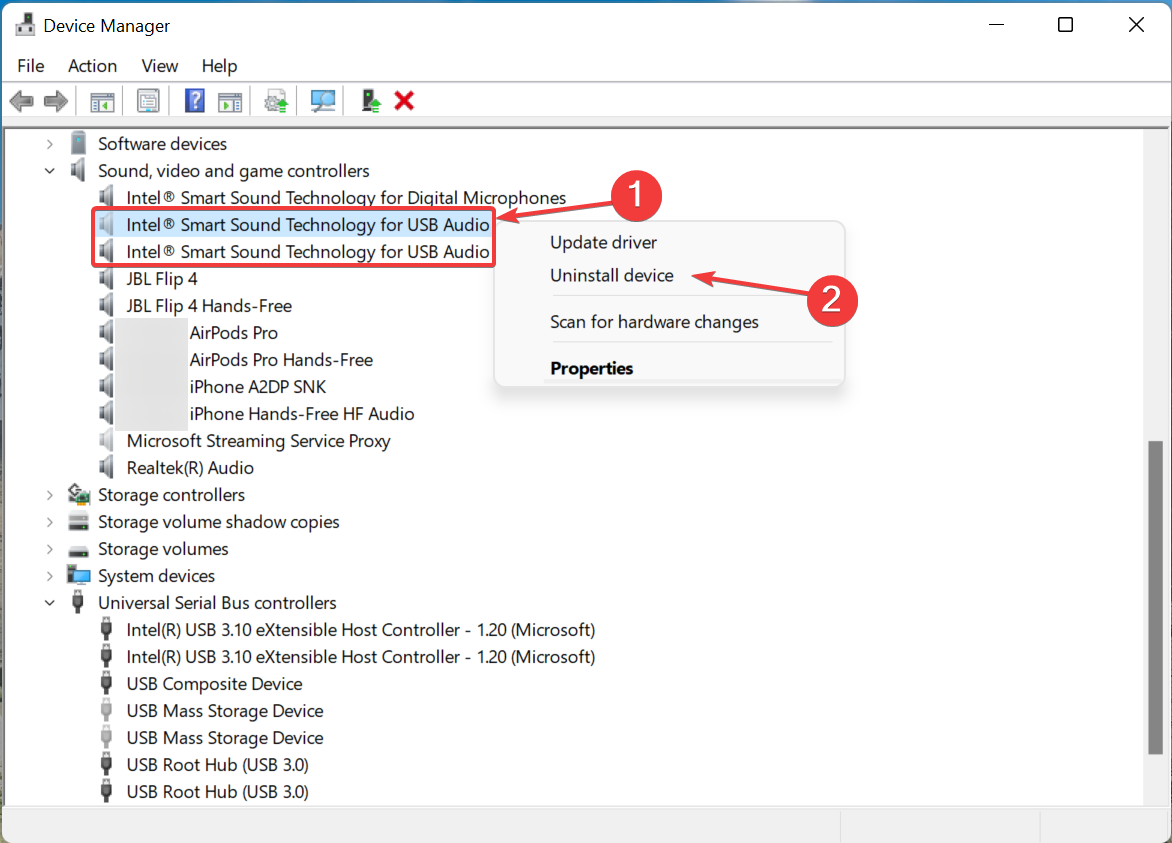Image resolution: width=1172 pixels, height=843 pixels.
Task: Click the System devices monitor icon
Action: click(78, 575)
